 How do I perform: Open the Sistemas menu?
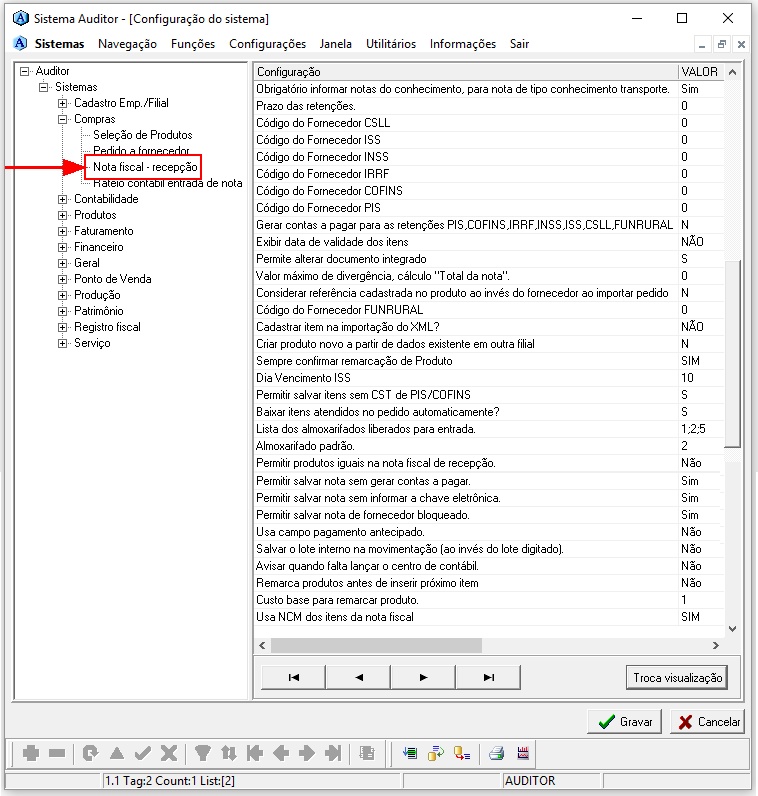click(x=59, y=44)
